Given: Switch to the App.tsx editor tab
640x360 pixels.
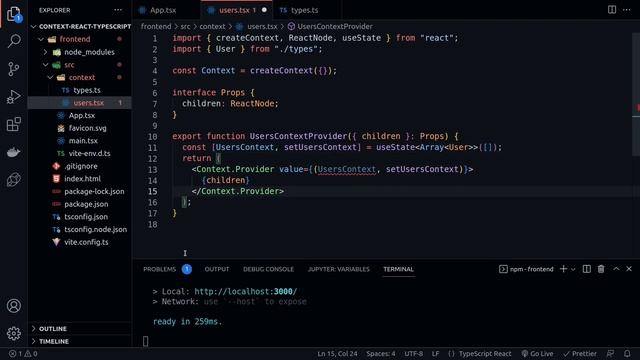Looking at the screenshot, I should pyautogui.click(x=163, y=10).
